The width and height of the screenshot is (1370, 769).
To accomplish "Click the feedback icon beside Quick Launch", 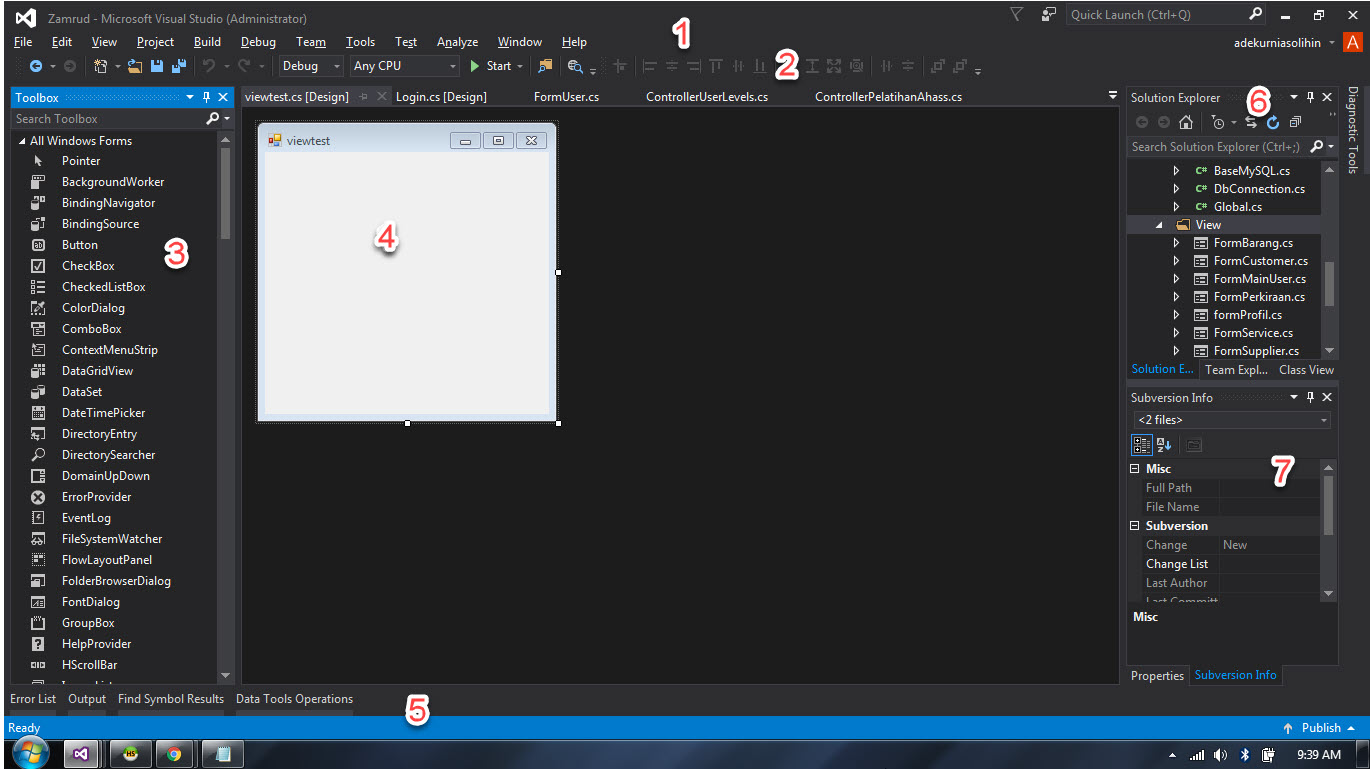I will 1048,15.
